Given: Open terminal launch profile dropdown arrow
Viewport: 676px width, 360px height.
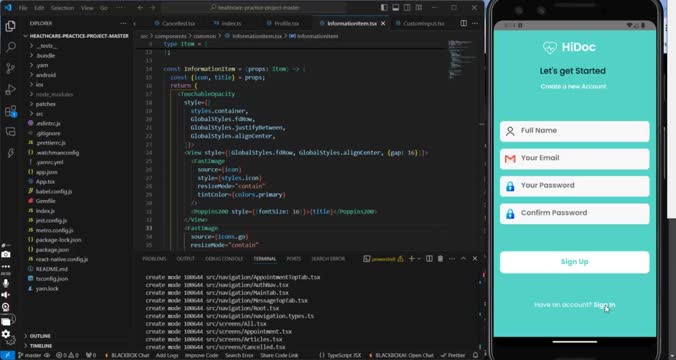Looking at the screenshot, I should (419, 259).
